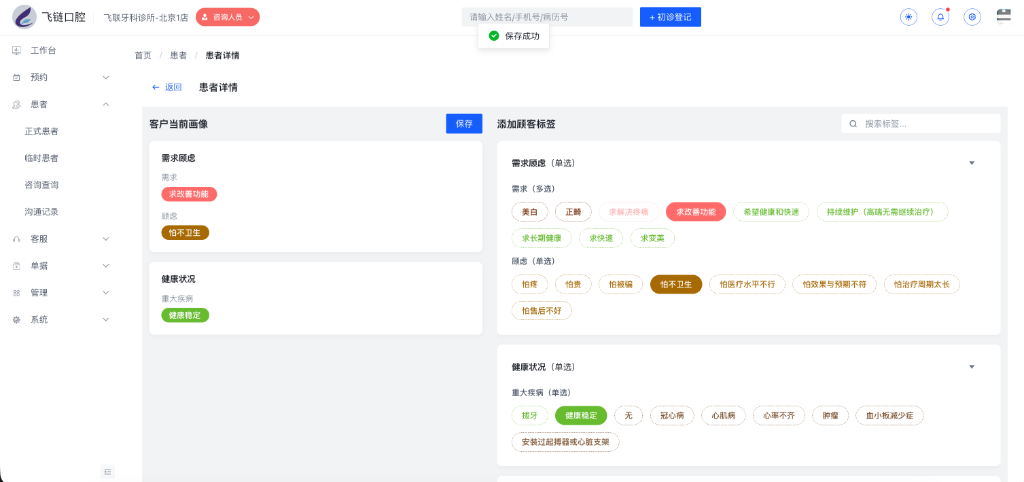Viewport: 1024px width, 482px height.
Task: Open the user avatar in the header
Action: point(1004,17)
